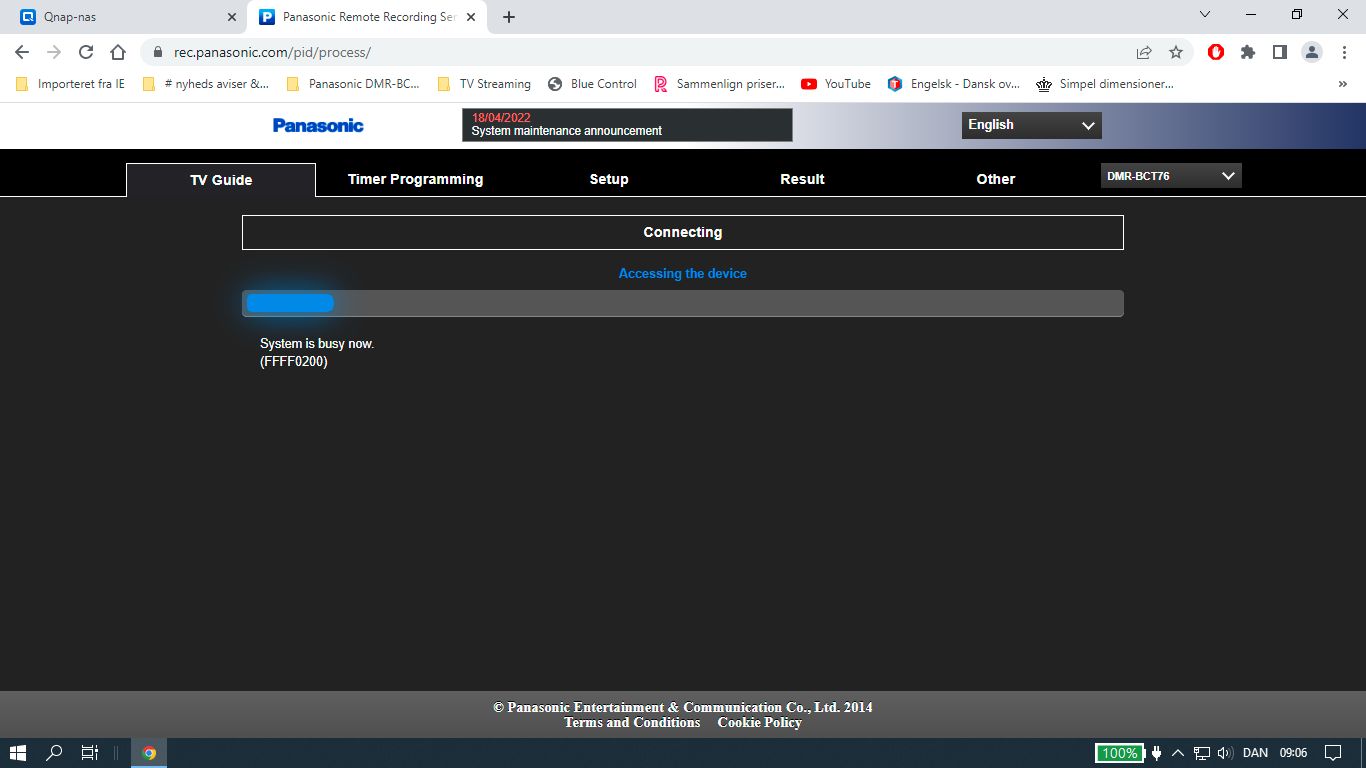Screen dimensions: 1366x768
Task: Open Windows taskbar search
Action: pos(55,753)
